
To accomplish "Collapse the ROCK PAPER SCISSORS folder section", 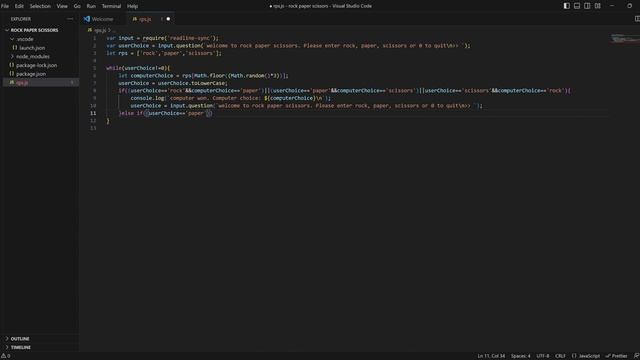I will (x=34, y=30).
